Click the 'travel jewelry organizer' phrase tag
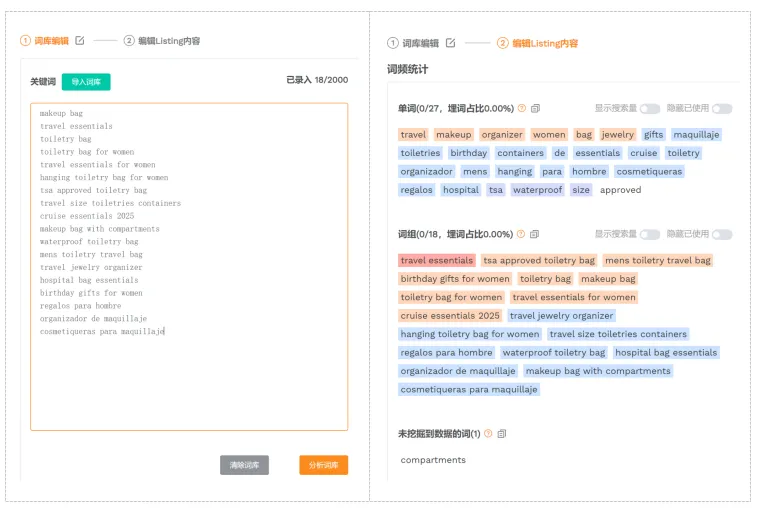Image resolution: width=762 pixels, height=510 pixels. click(562, 316)
